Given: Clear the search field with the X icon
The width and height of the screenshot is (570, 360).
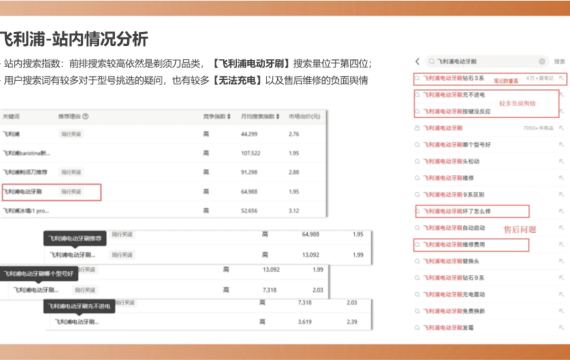Looking at the screenshot, I should (542, 61).
